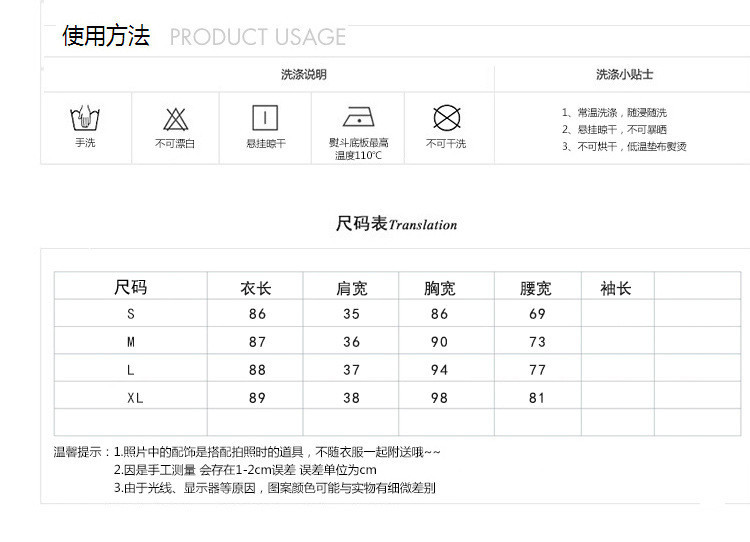Screen dimensions: 750x542
Task: Click 衣长 value 86 in S row
Action: (x=257, y=314)
